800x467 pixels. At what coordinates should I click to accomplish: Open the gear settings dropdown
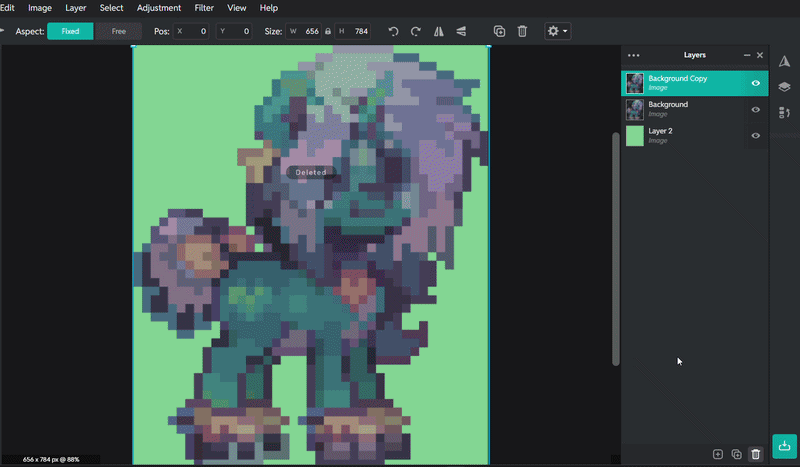coord(558,31)
